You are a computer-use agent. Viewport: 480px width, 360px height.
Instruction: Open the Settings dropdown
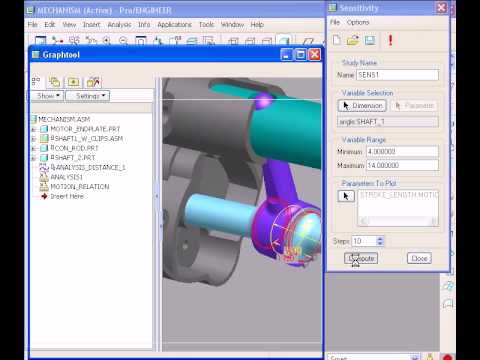click(x=88, y=96)
